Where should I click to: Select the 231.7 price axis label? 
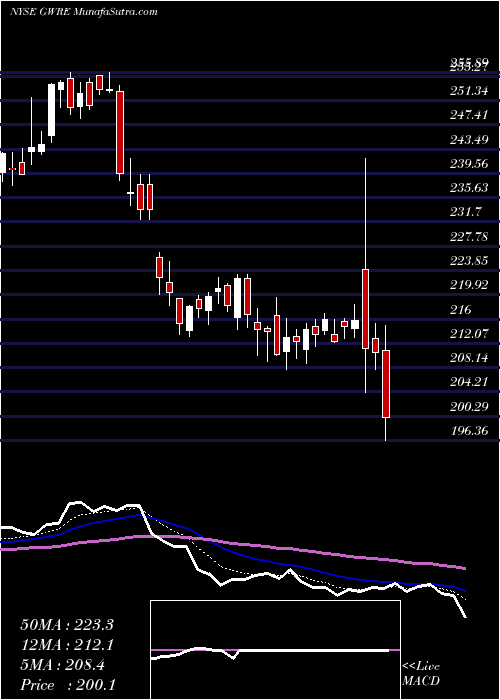tap(466, 212)
